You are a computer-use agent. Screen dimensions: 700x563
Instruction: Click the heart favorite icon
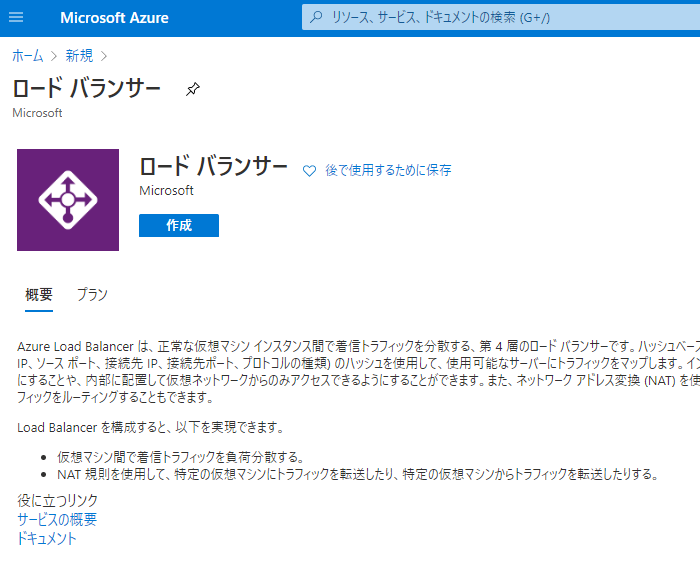point(309,171)
